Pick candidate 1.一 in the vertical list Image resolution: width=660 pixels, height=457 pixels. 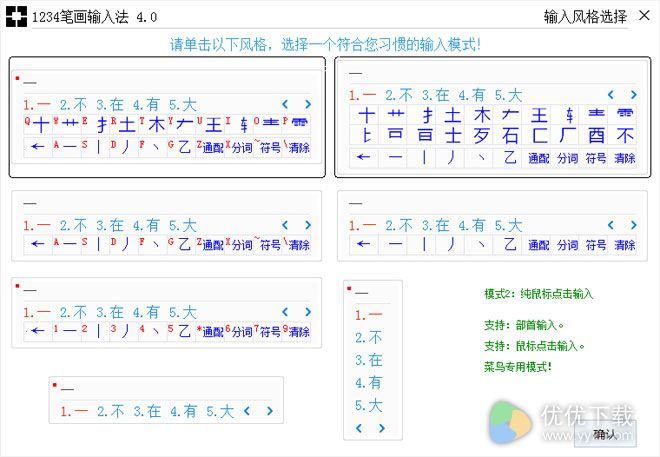pos(368,315)
